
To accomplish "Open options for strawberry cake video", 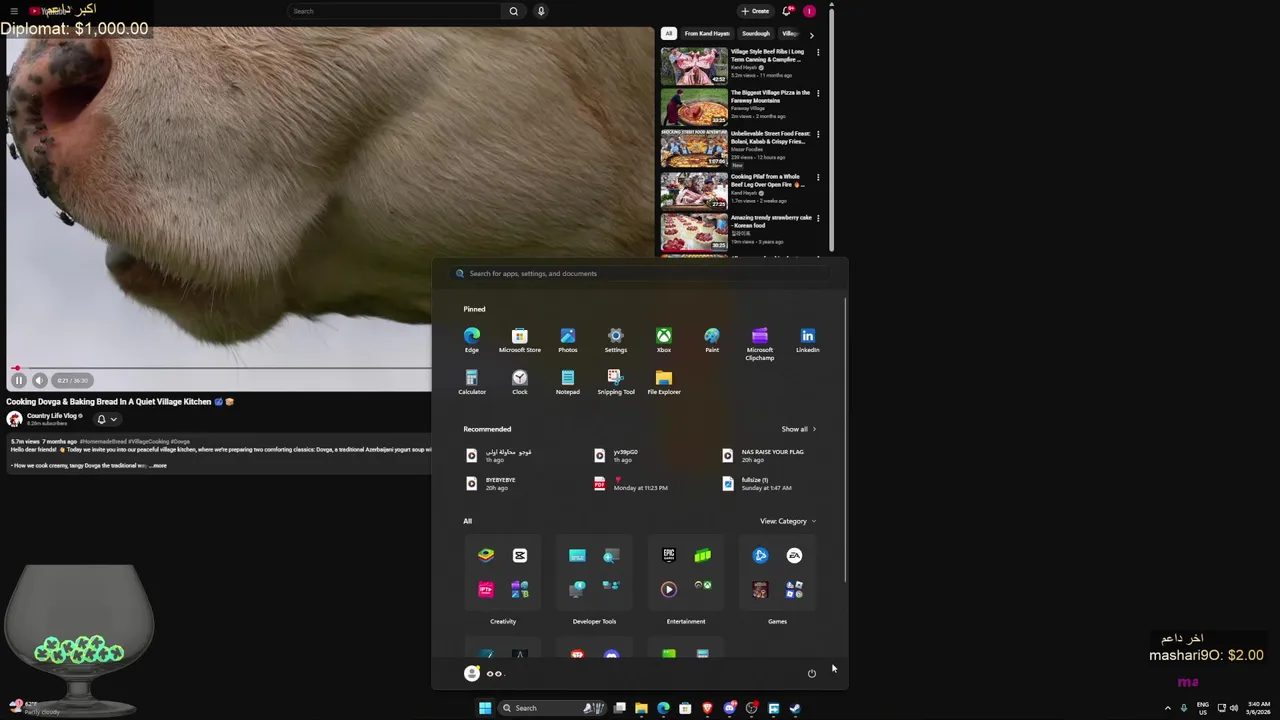I will pyautogui.click(x=818, y=218).
